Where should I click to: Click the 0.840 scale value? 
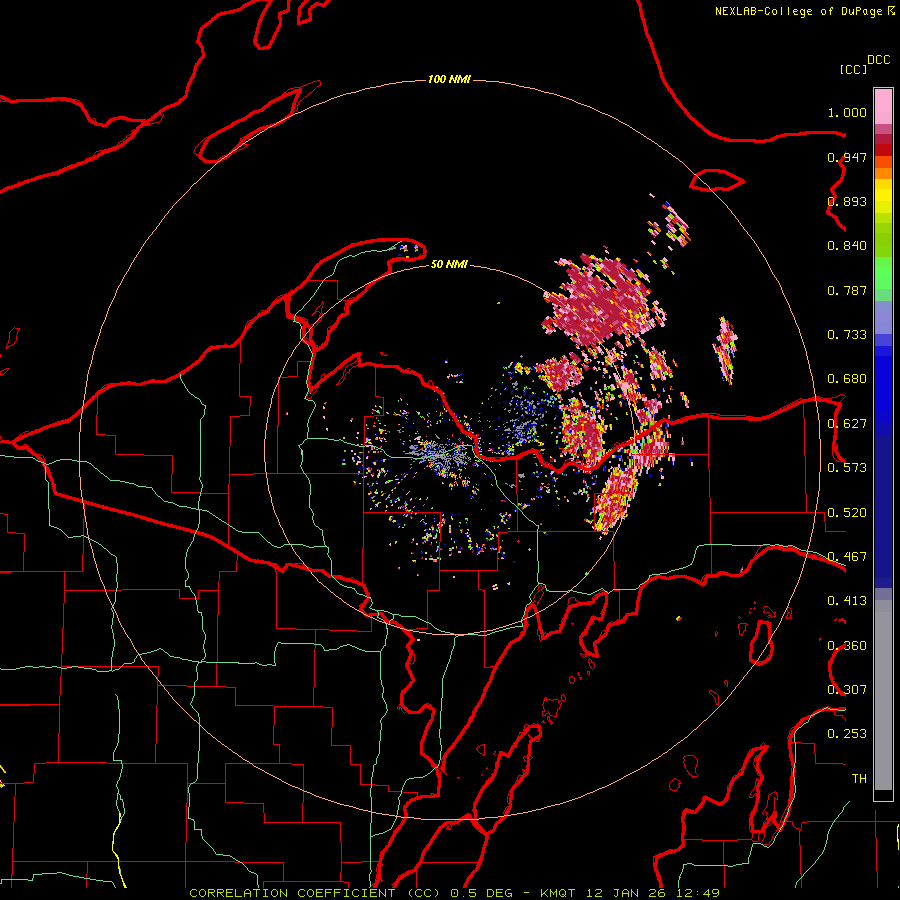tap(847, 246)
